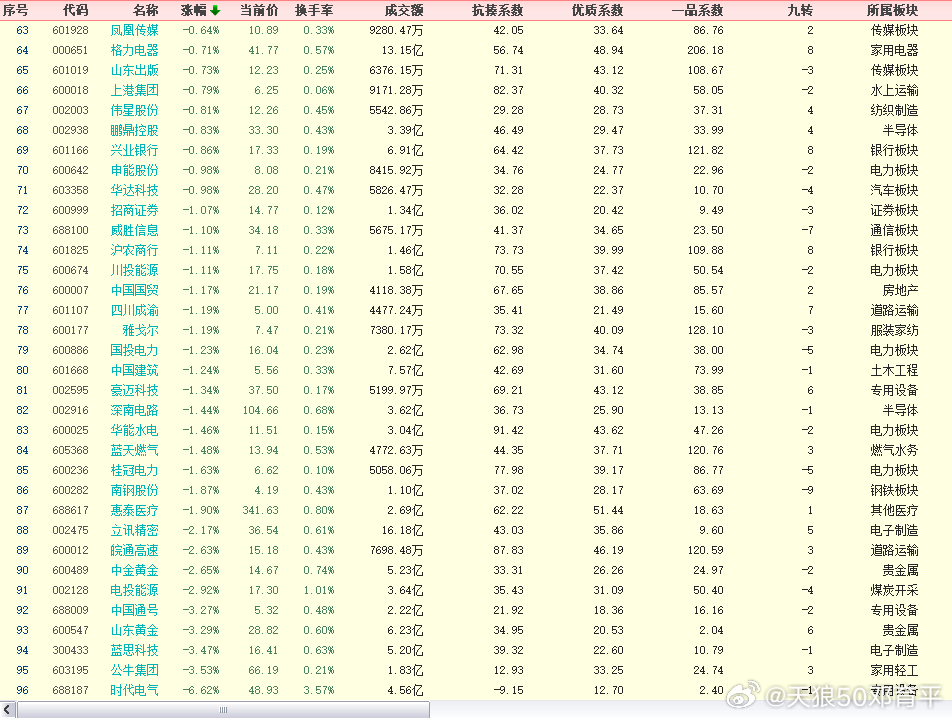
Task: Select stock code 000651
Action: pos(70,50)
